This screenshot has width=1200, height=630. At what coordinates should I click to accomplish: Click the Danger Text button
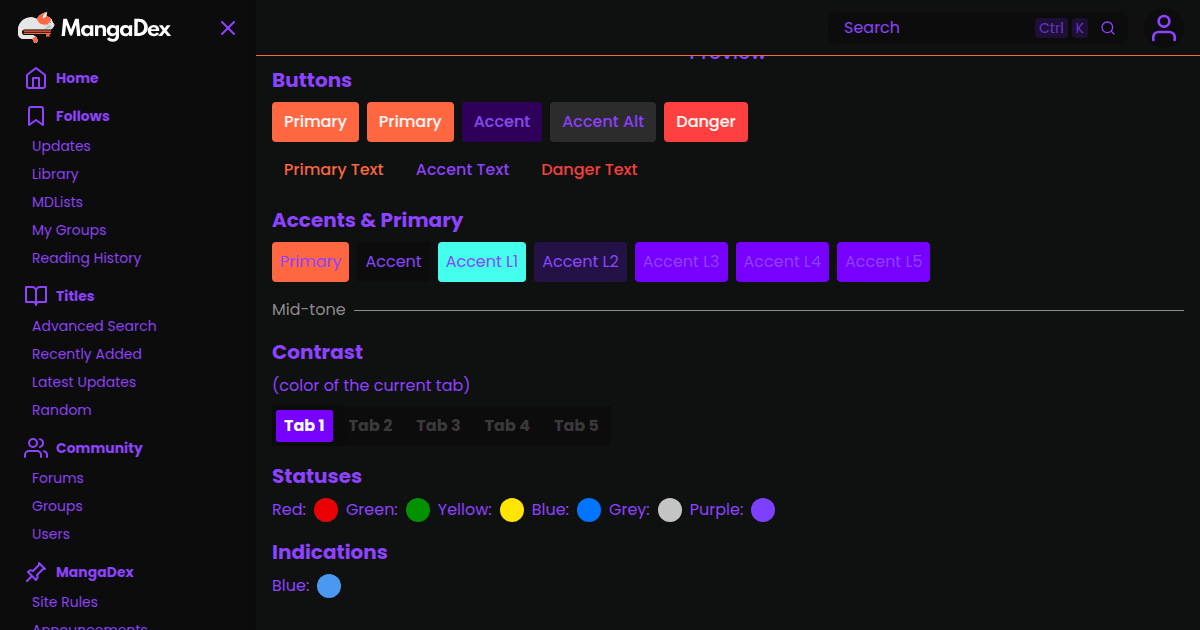tap(590, 170)
